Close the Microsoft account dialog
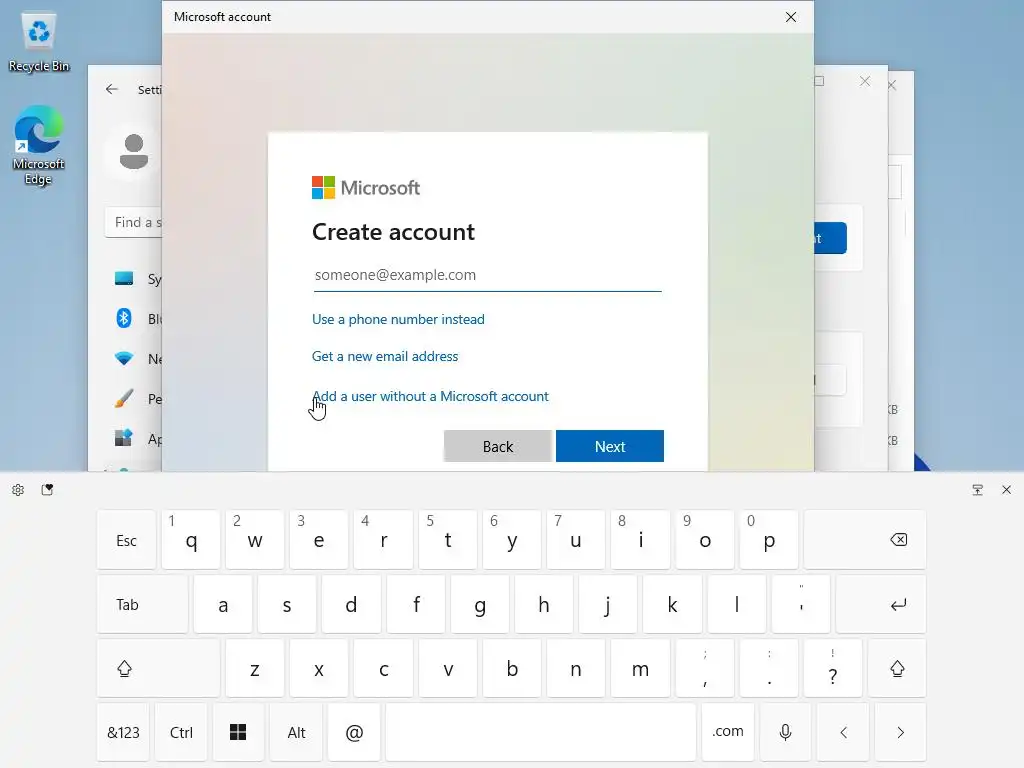1024x768 pixels. coord(791,17)
